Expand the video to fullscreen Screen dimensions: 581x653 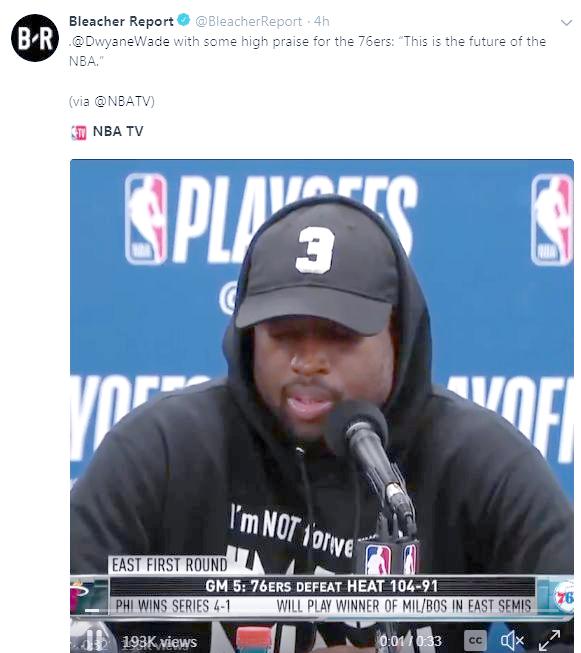(551, 640)
